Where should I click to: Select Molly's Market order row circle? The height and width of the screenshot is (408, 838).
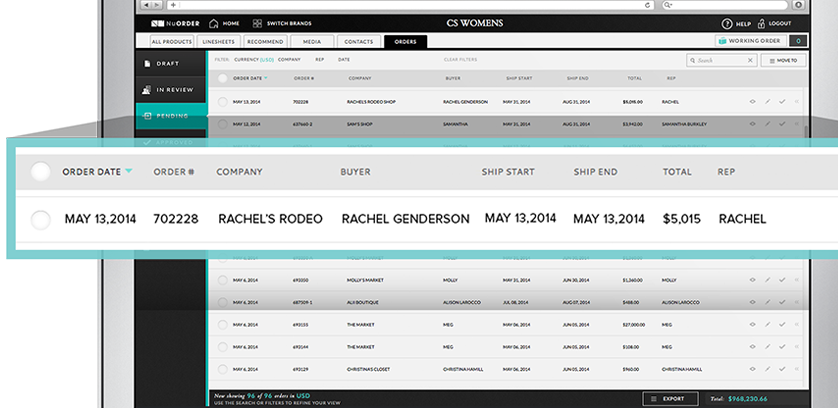coord(223,280)
